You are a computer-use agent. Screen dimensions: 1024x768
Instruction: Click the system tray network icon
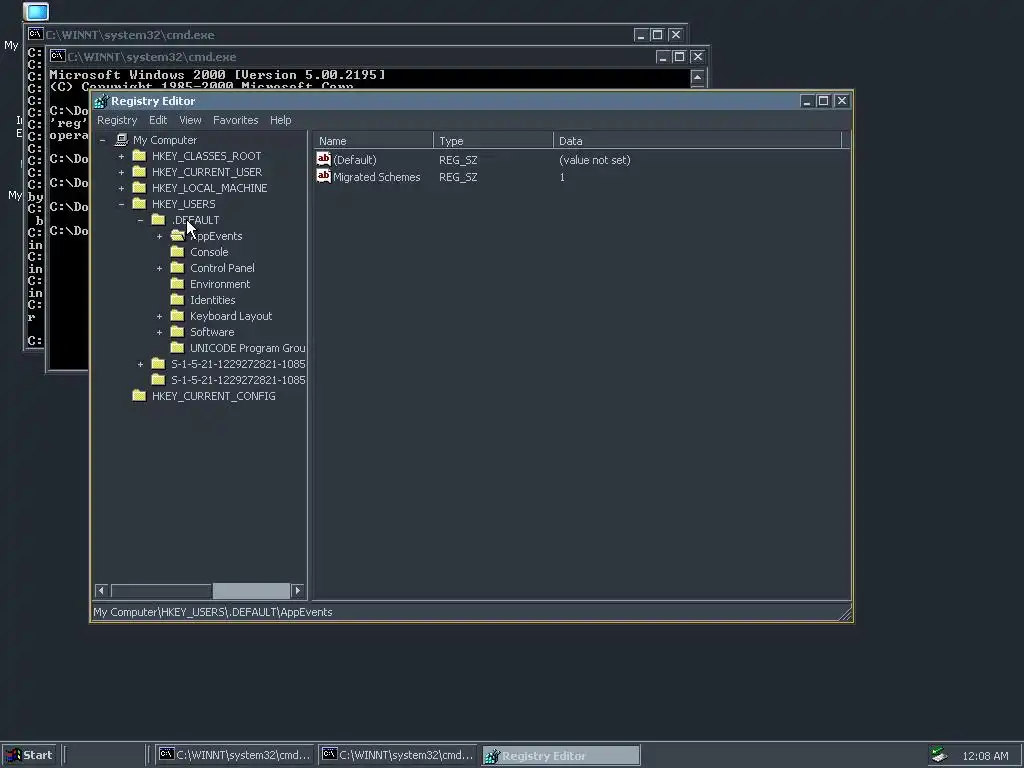940,755
